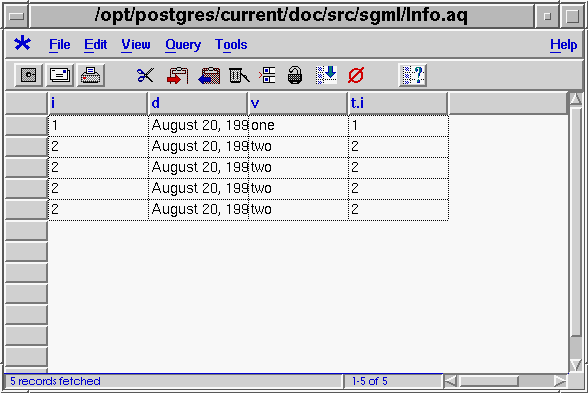
Task: Click the padlock lock icon
Action: [x=295, y=75]
